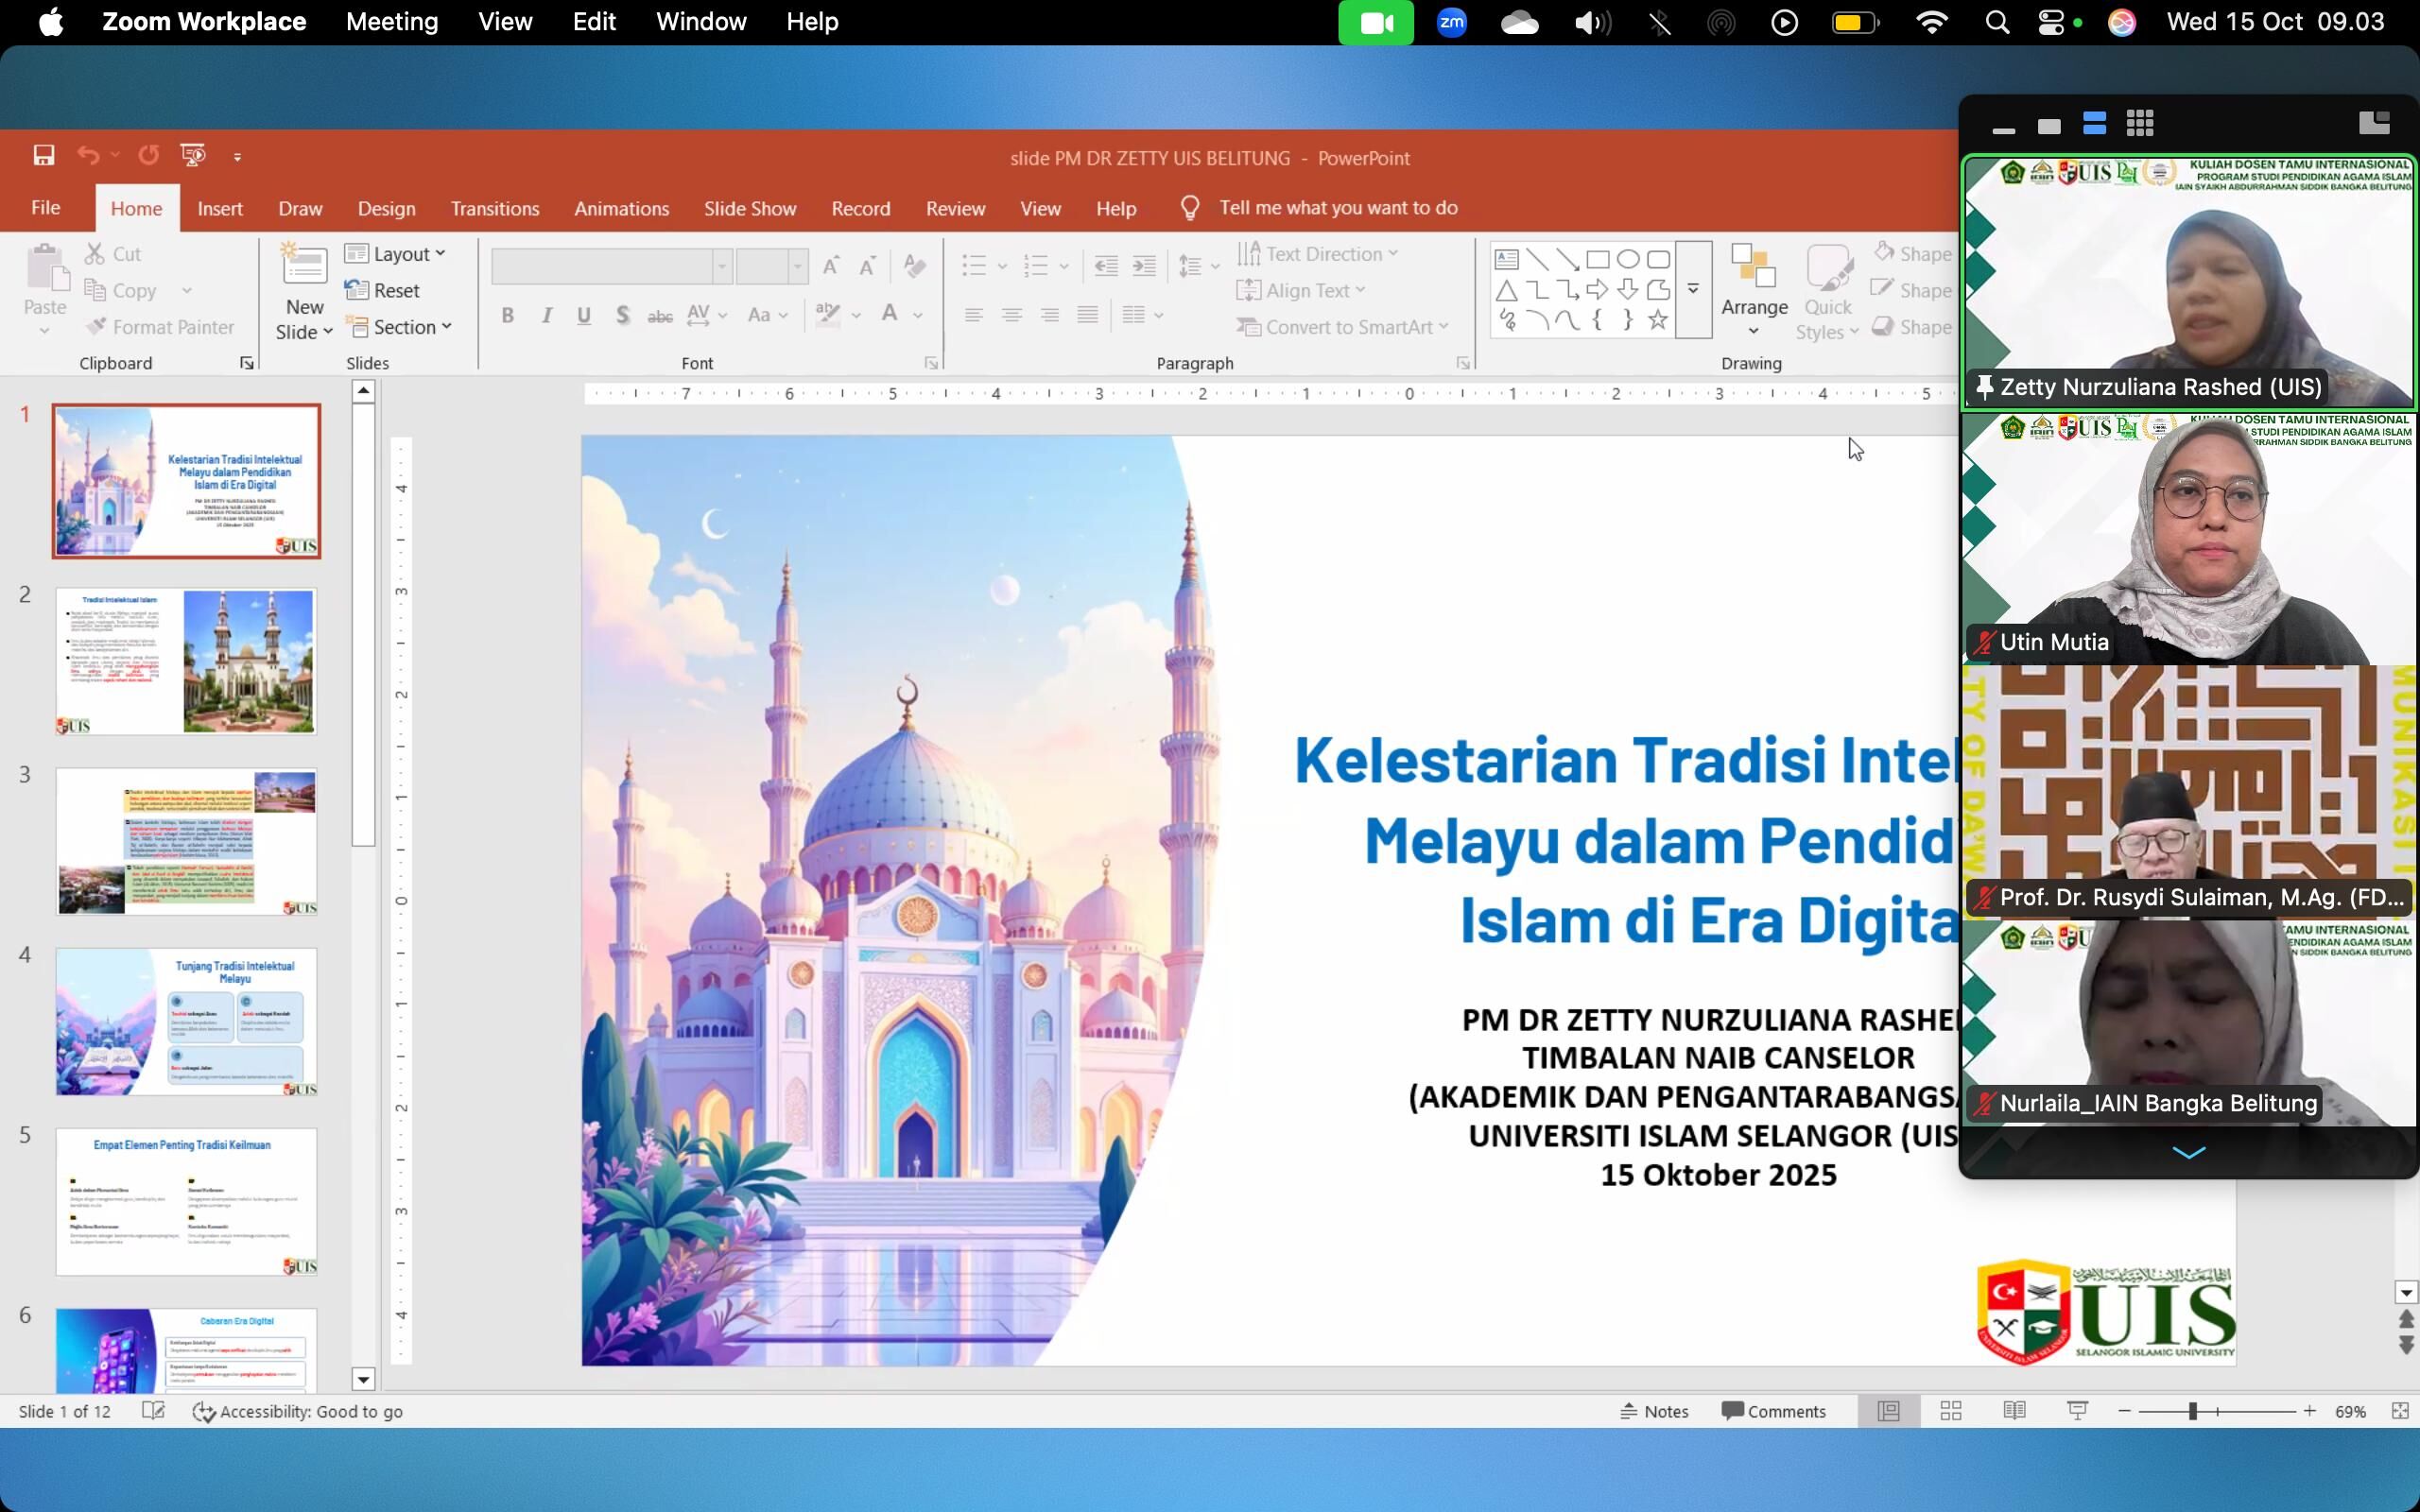The height and width of the screenshot is (1512, 2420).
Task: Click Increase List Level icon
Action: [1144, 266]
